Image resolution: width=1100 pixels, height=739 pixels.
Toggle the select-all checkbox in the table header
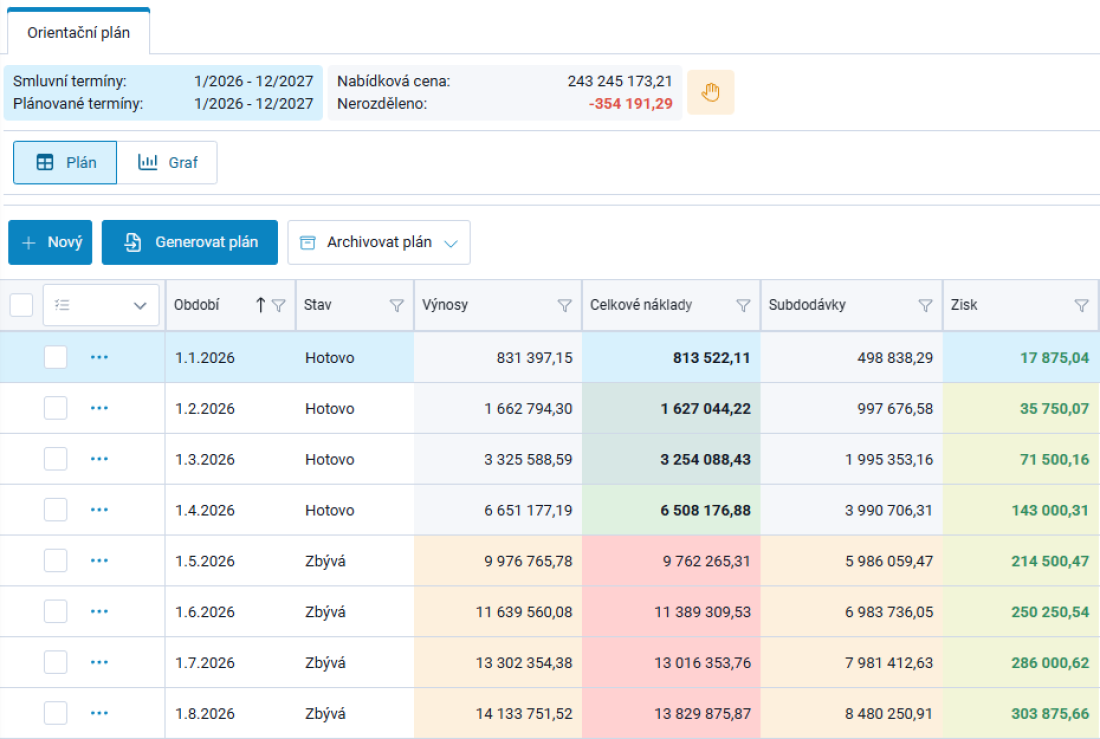click(21, 305)
